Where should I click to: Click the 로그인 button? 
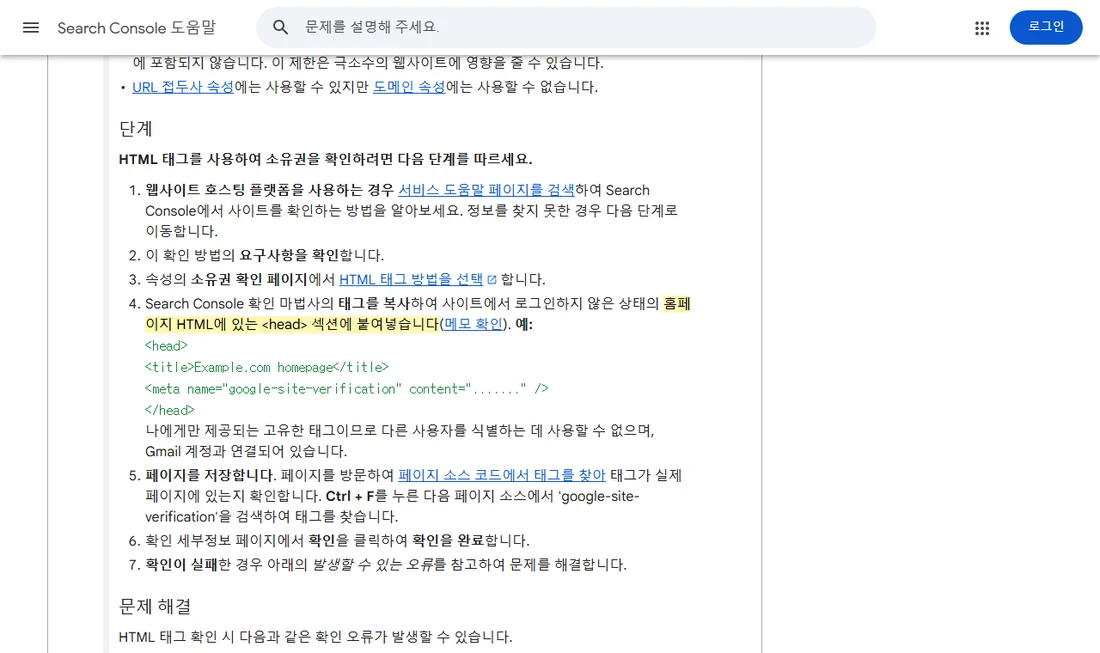(x=1045, y=27)
